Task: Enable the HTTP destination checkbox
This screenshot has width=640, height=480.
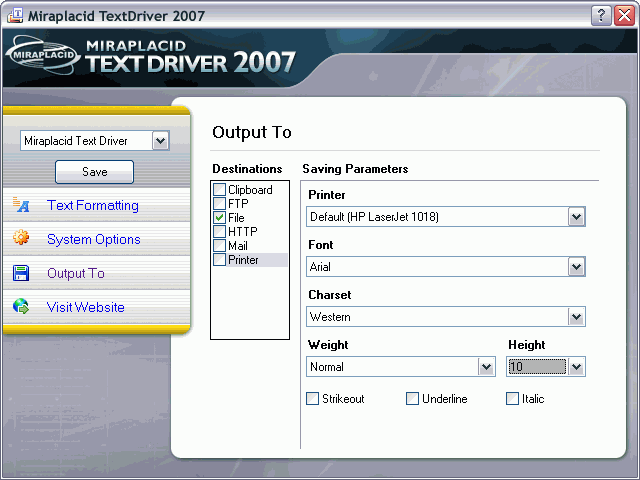Action: (220, 231)
